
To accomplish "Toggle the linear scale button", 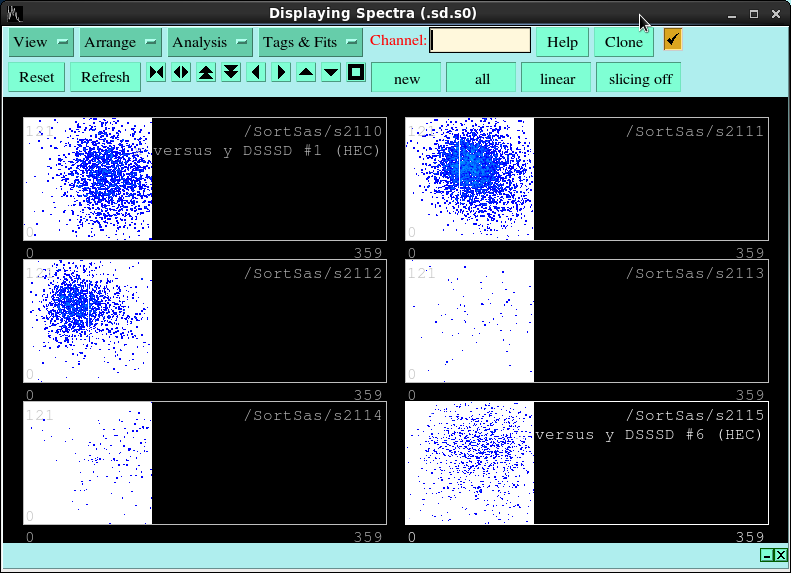I will click(x=557, y=78).
